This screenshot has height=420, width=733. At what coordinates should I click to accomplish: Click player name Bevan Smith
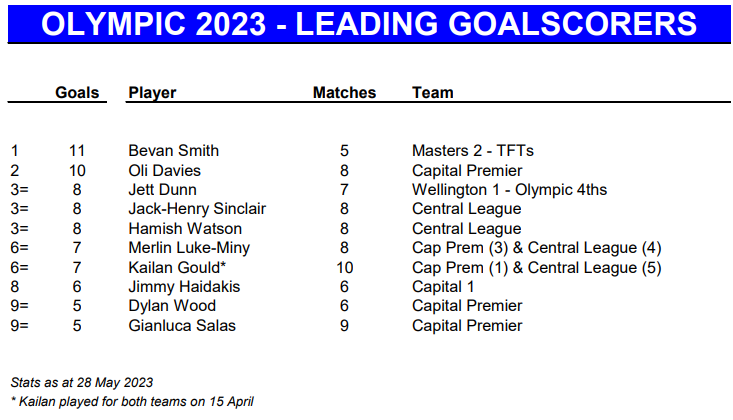tap(173, 151)
